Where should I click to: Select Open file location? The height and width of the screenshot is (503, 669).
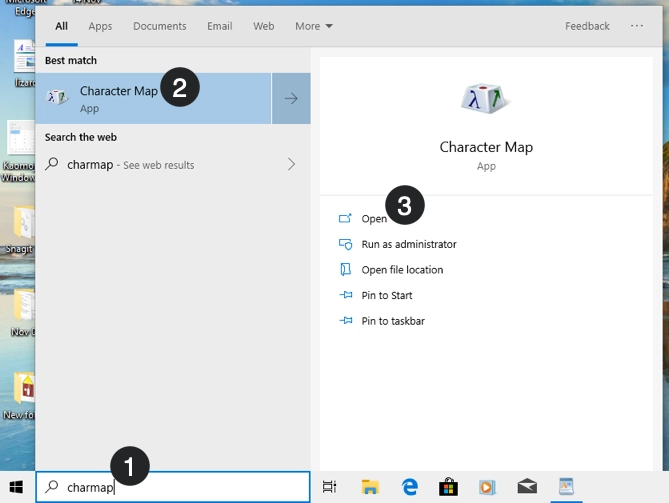click(x=402, y=270)
